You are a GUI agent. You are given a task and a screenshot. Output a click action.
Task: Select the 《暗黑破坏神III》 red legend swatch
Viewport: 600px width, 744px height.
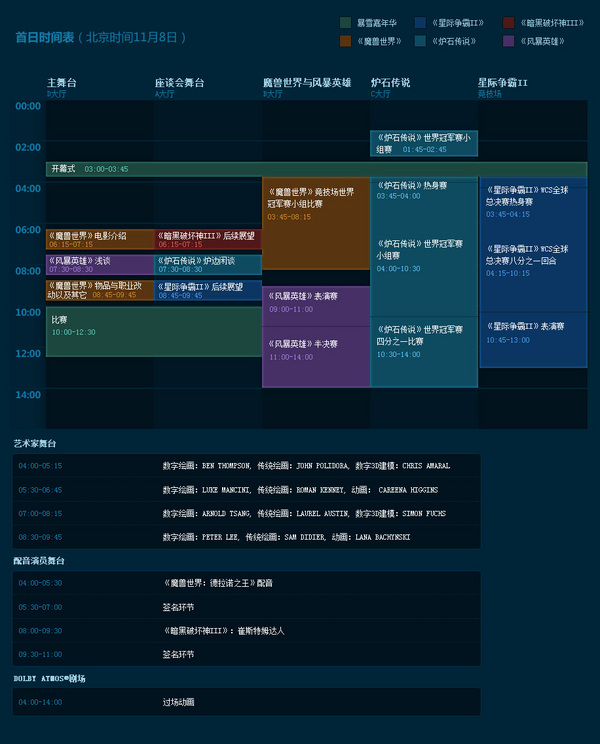509,22
